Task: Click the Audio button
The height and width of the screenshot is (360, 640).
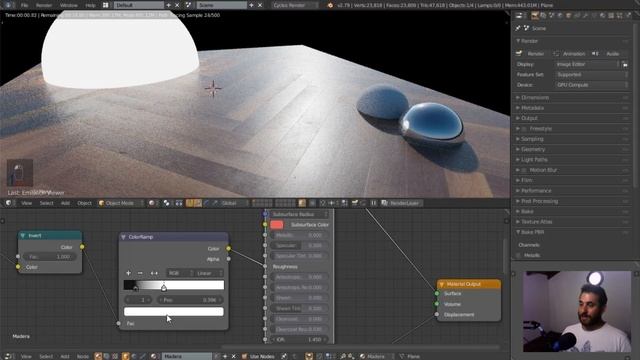Action: pos(609,53)
